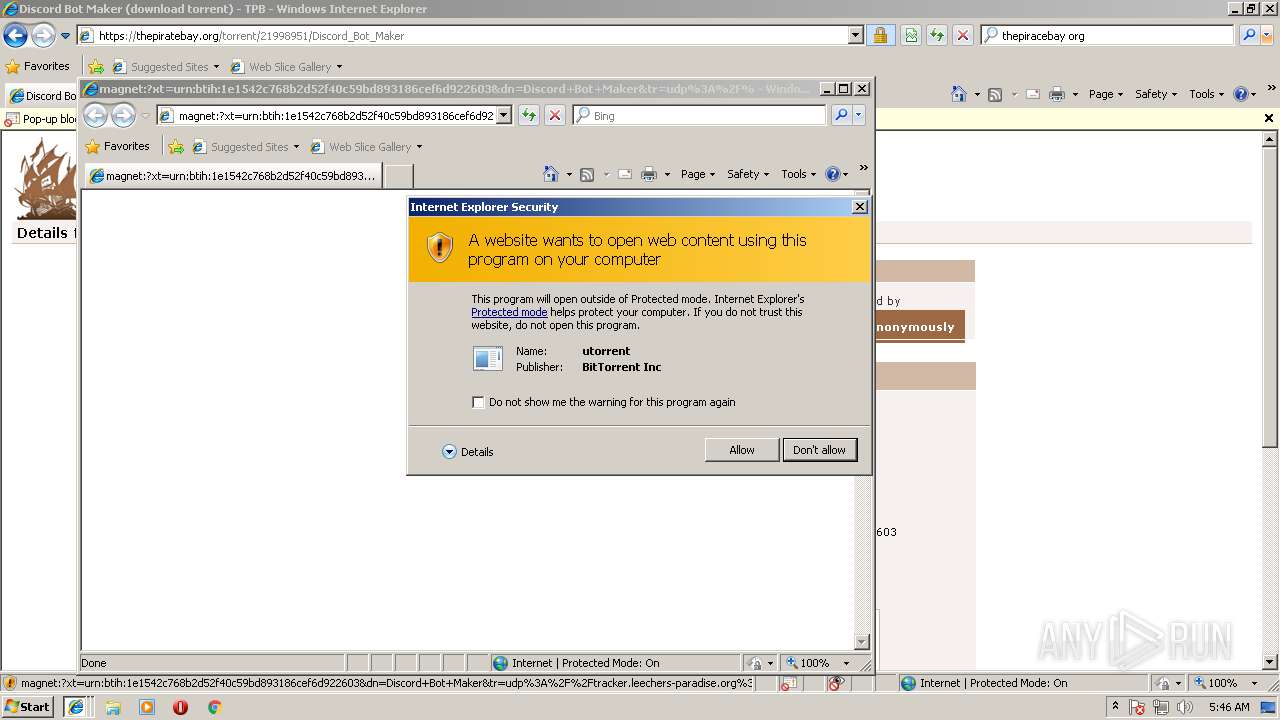The width and height of the screenshot is (1280, 720).
Task: Click the RSS feeds icon in main window
Action: (995, 94)
